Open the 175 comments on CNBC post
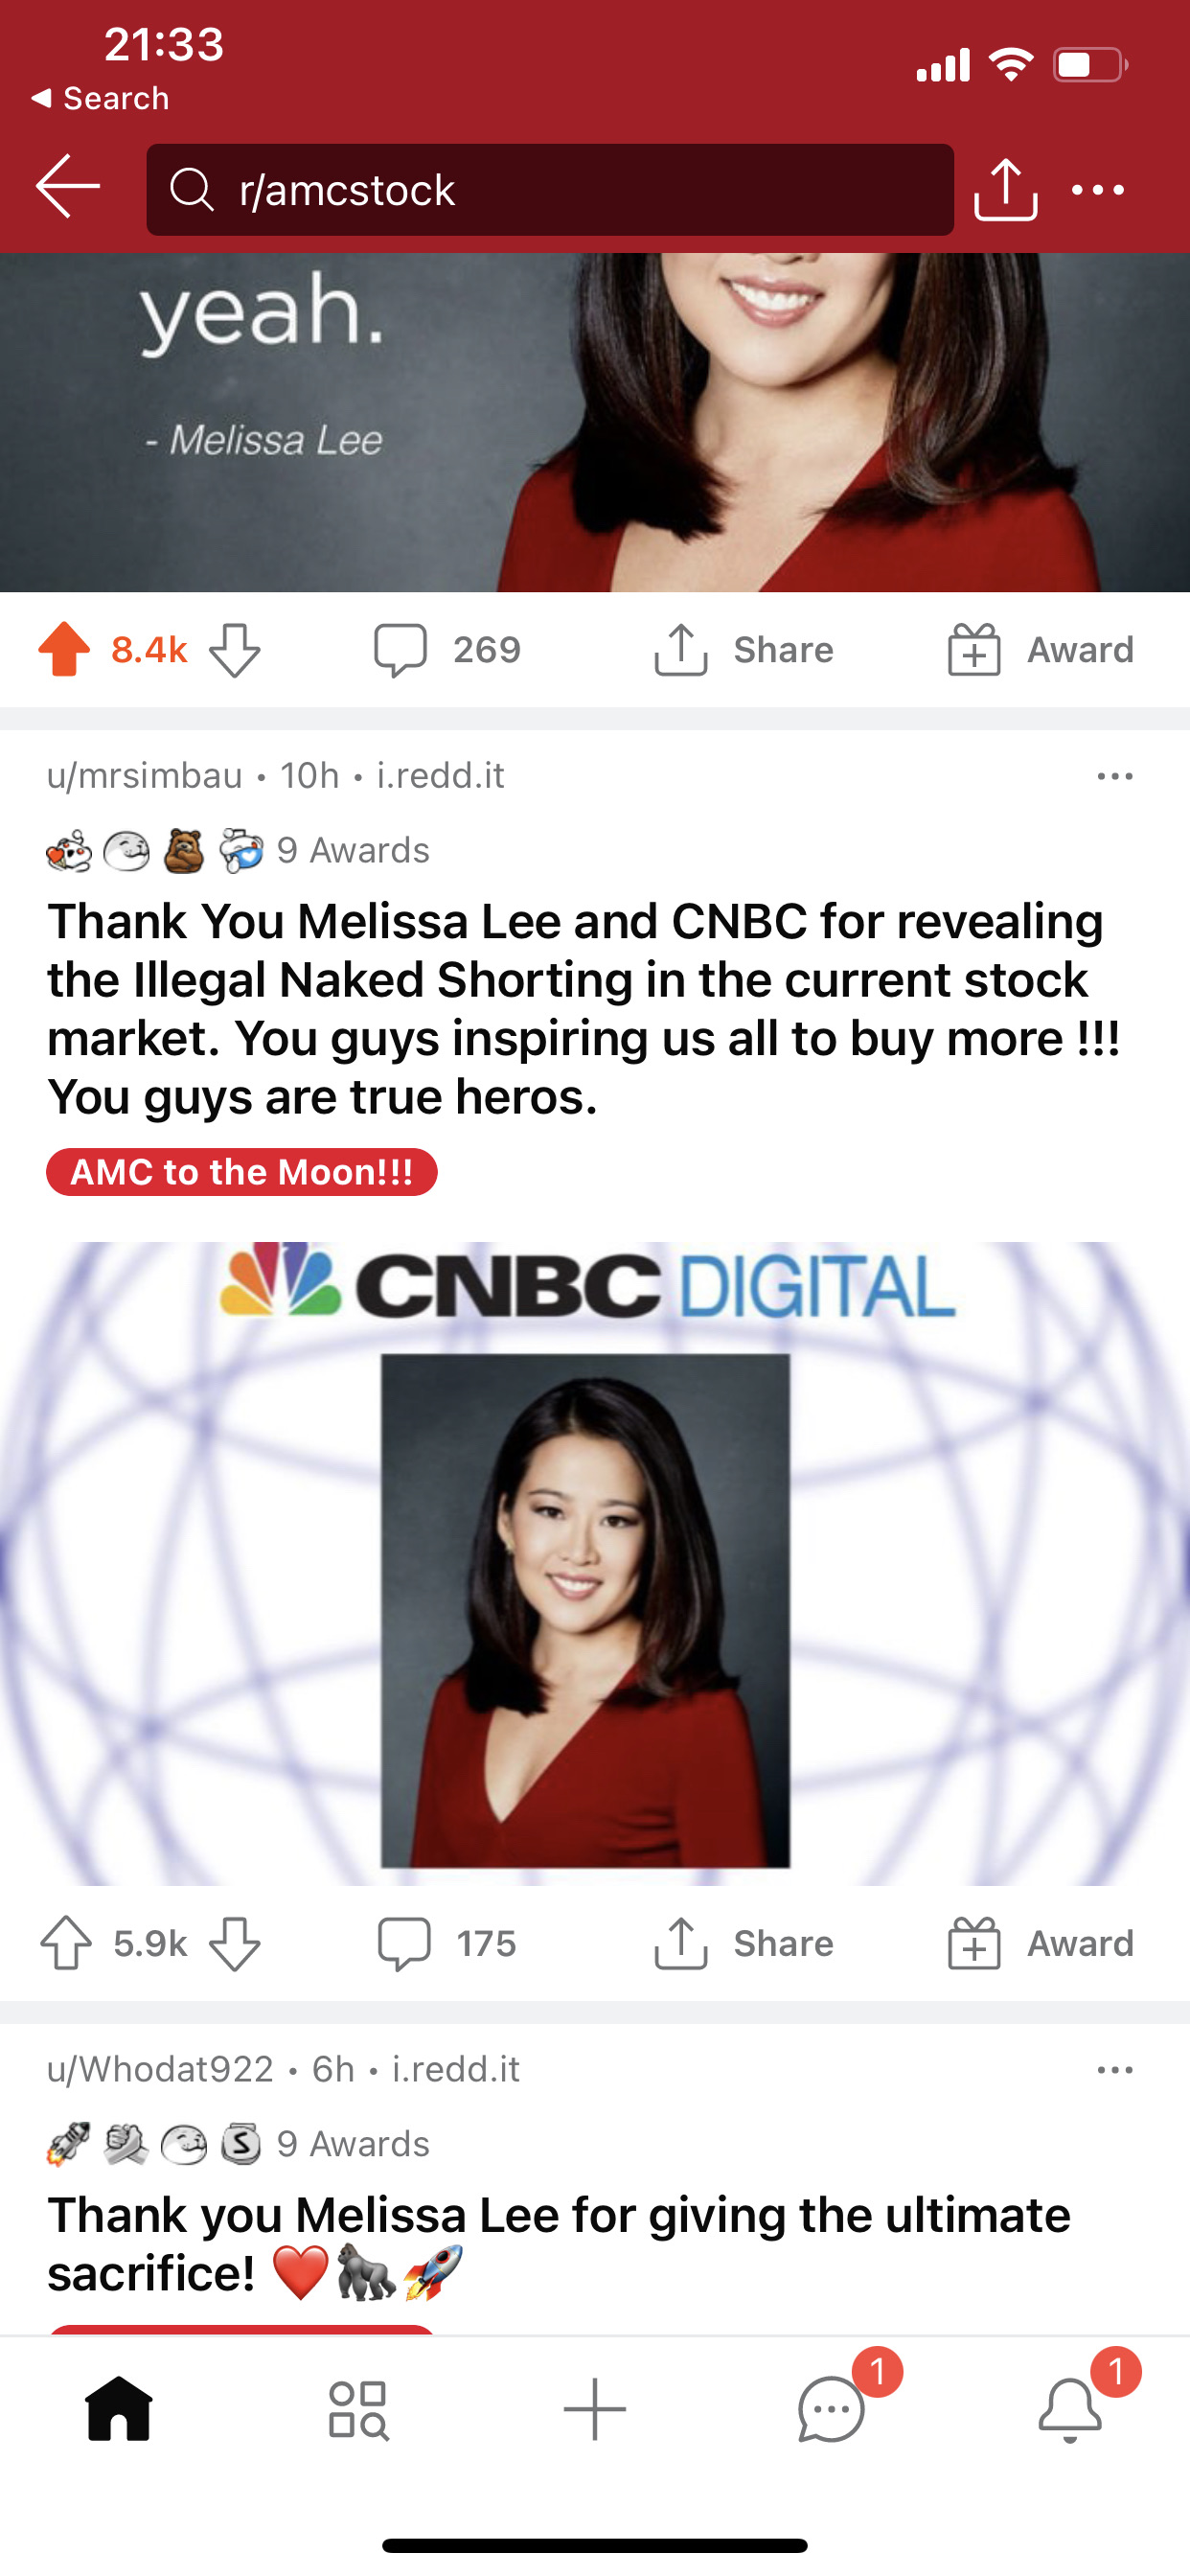 point(447,1943)
